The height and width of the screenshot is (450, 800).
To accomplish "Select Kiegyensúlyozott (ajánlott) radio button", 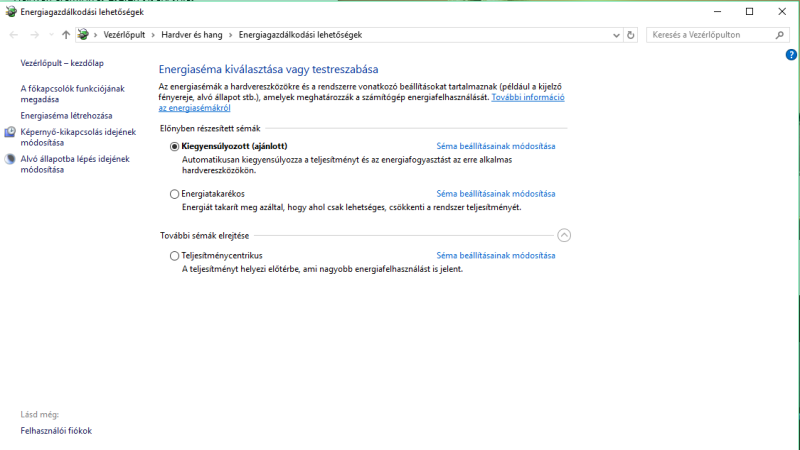I will click(x=174, y=146).
